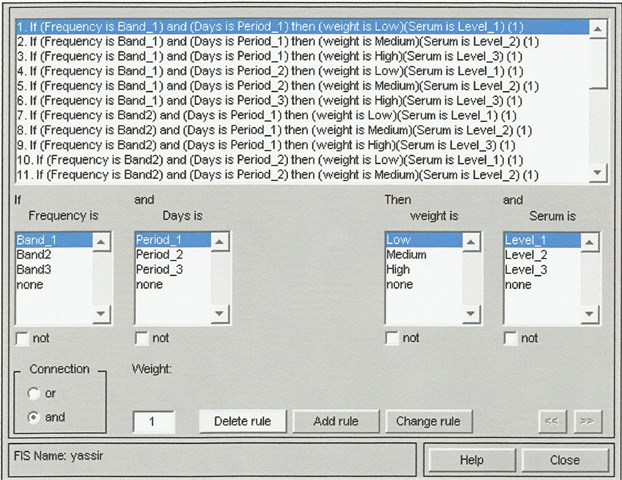
Task: Click the rule list scroll-up arrow
Action: point(598,29)
